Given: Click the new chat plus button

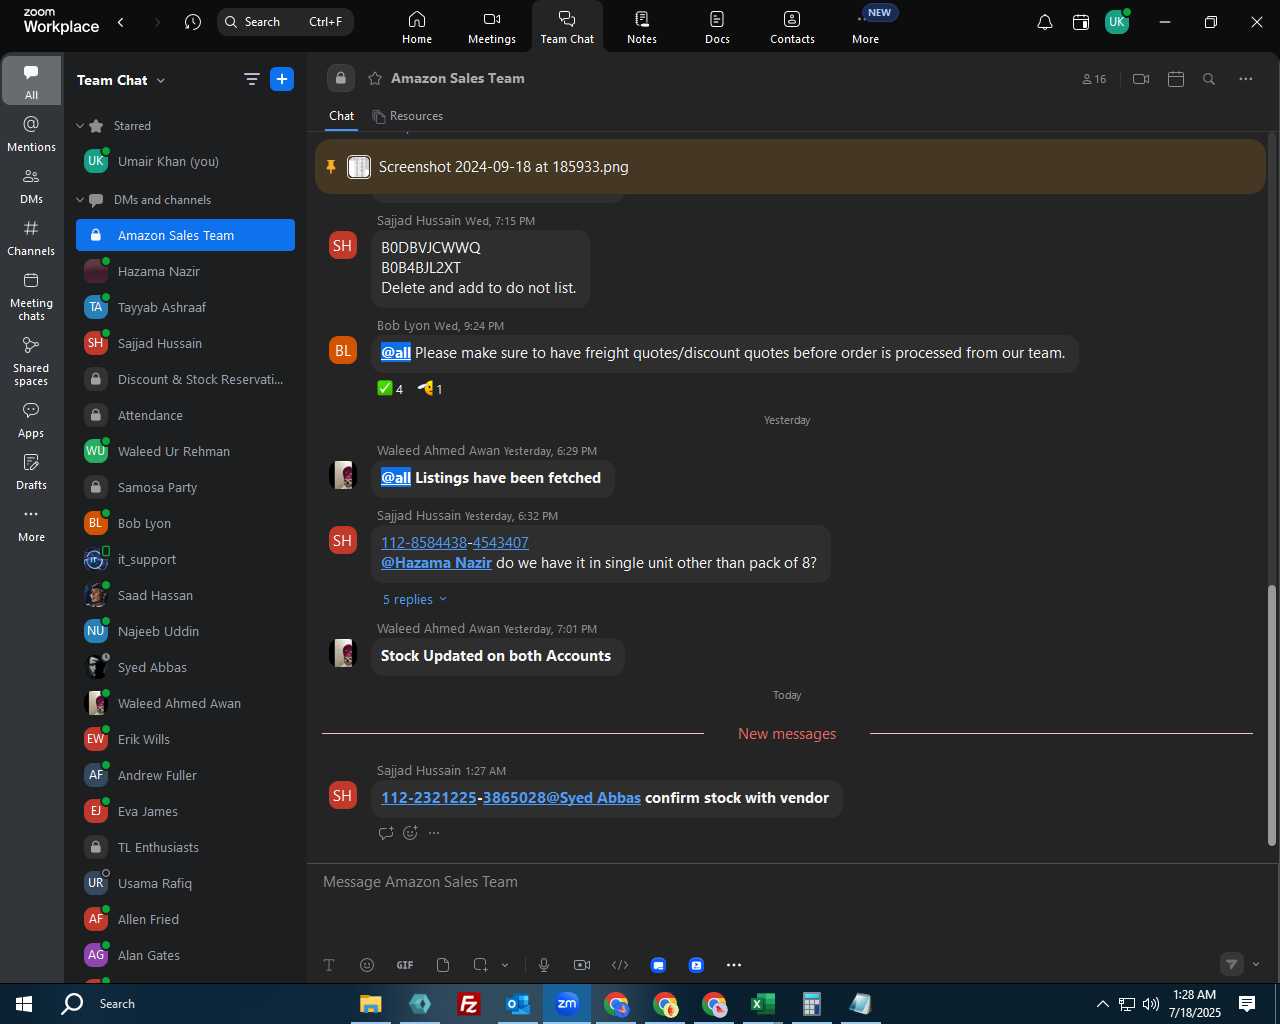Looking at the screenshot, I should click(x=282, y=79).
